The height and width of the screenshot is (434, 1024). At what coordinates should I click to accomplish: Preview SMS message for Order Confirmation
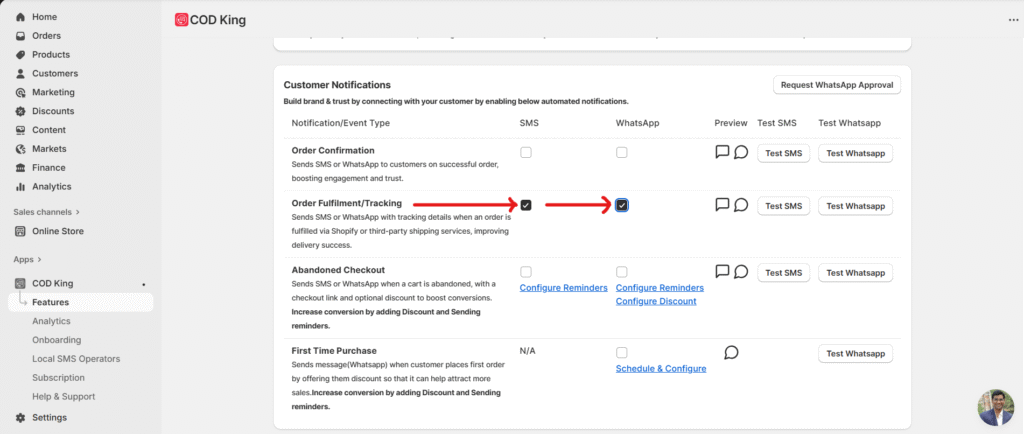pos(722,153)
